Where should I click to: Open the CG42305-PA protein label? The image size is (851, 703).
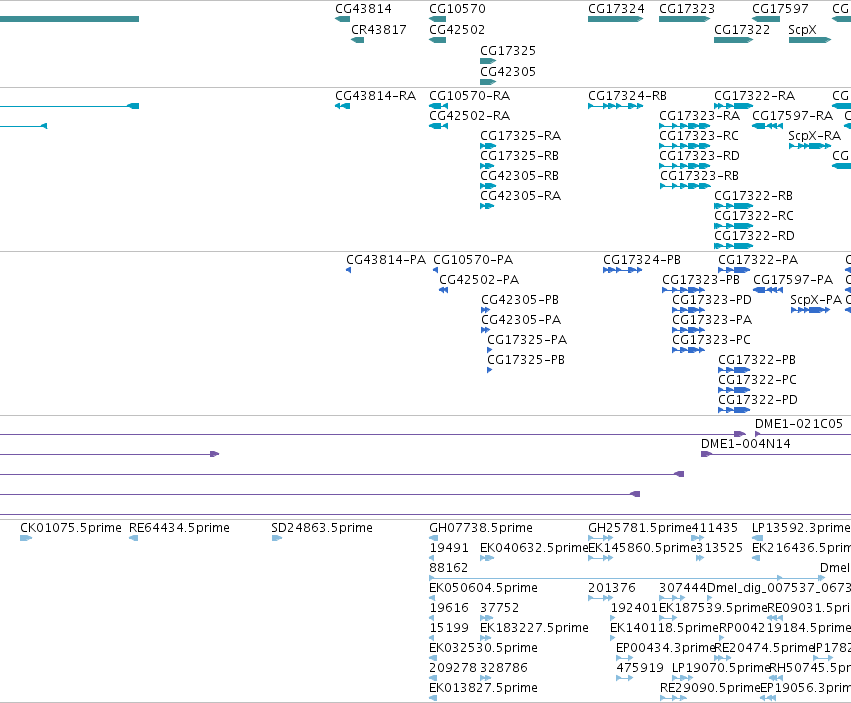[x=521, y=320]
